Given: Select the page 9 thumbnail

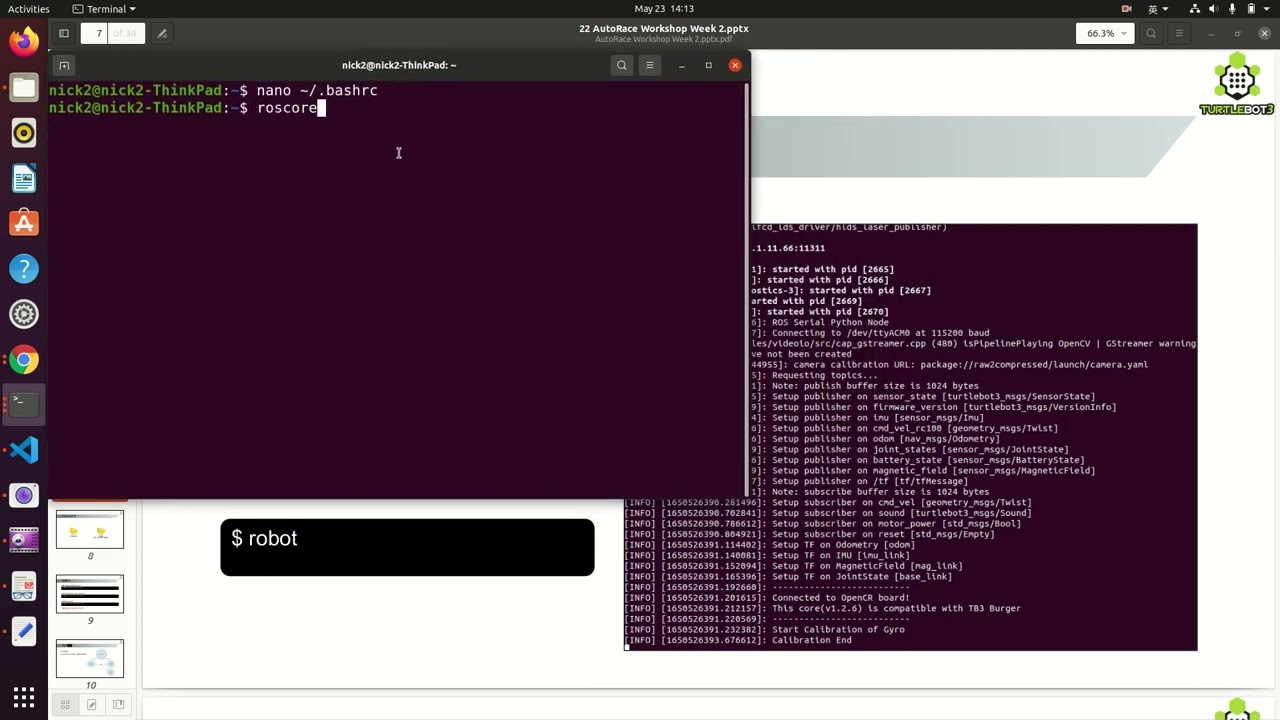Looking at the screenshot, I should pyautogui.click(x=90, y=594).
